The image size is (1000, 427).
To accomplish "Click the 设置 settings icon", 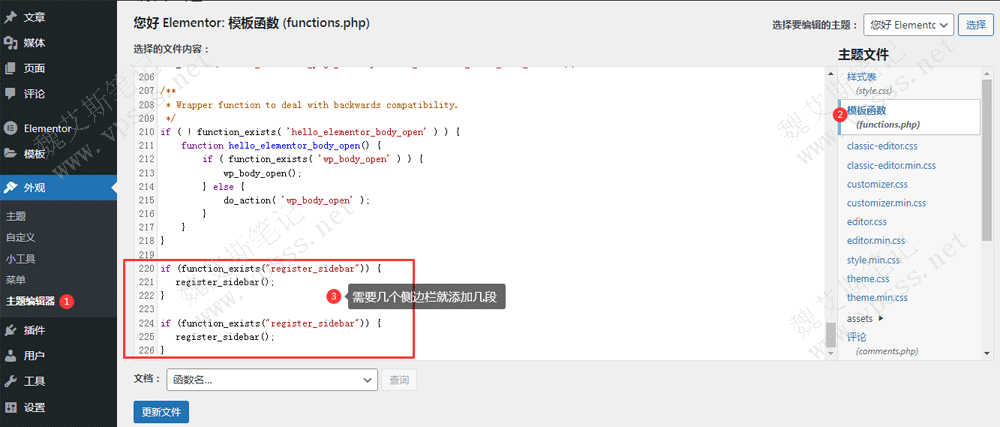I will (x=10, y=407).
